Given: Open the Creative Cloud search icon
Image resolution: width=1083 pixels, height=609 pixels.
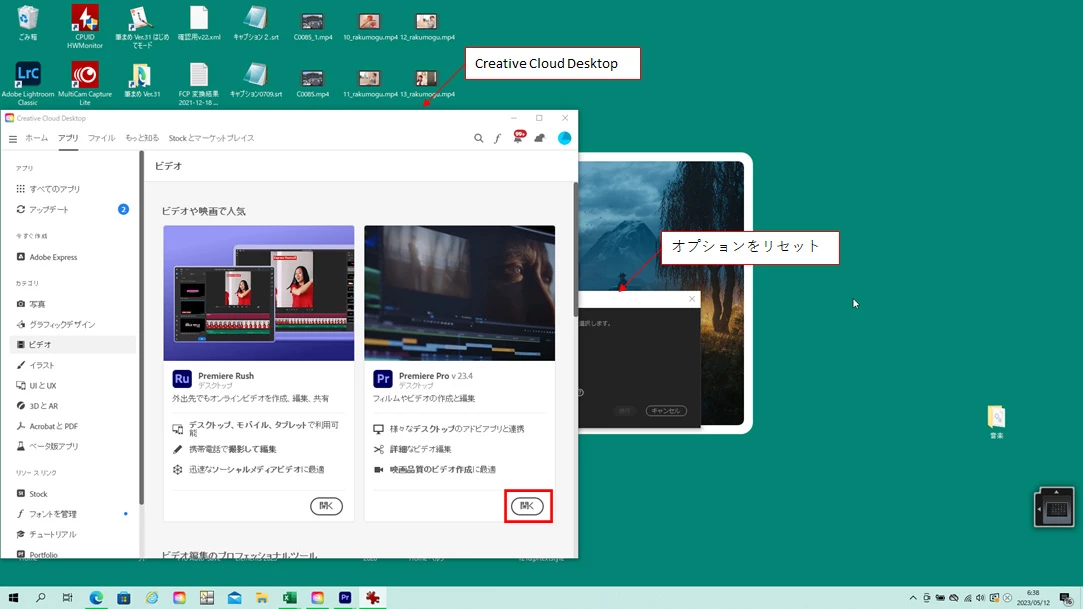Looking at the screenshot, I should point(478,138).
